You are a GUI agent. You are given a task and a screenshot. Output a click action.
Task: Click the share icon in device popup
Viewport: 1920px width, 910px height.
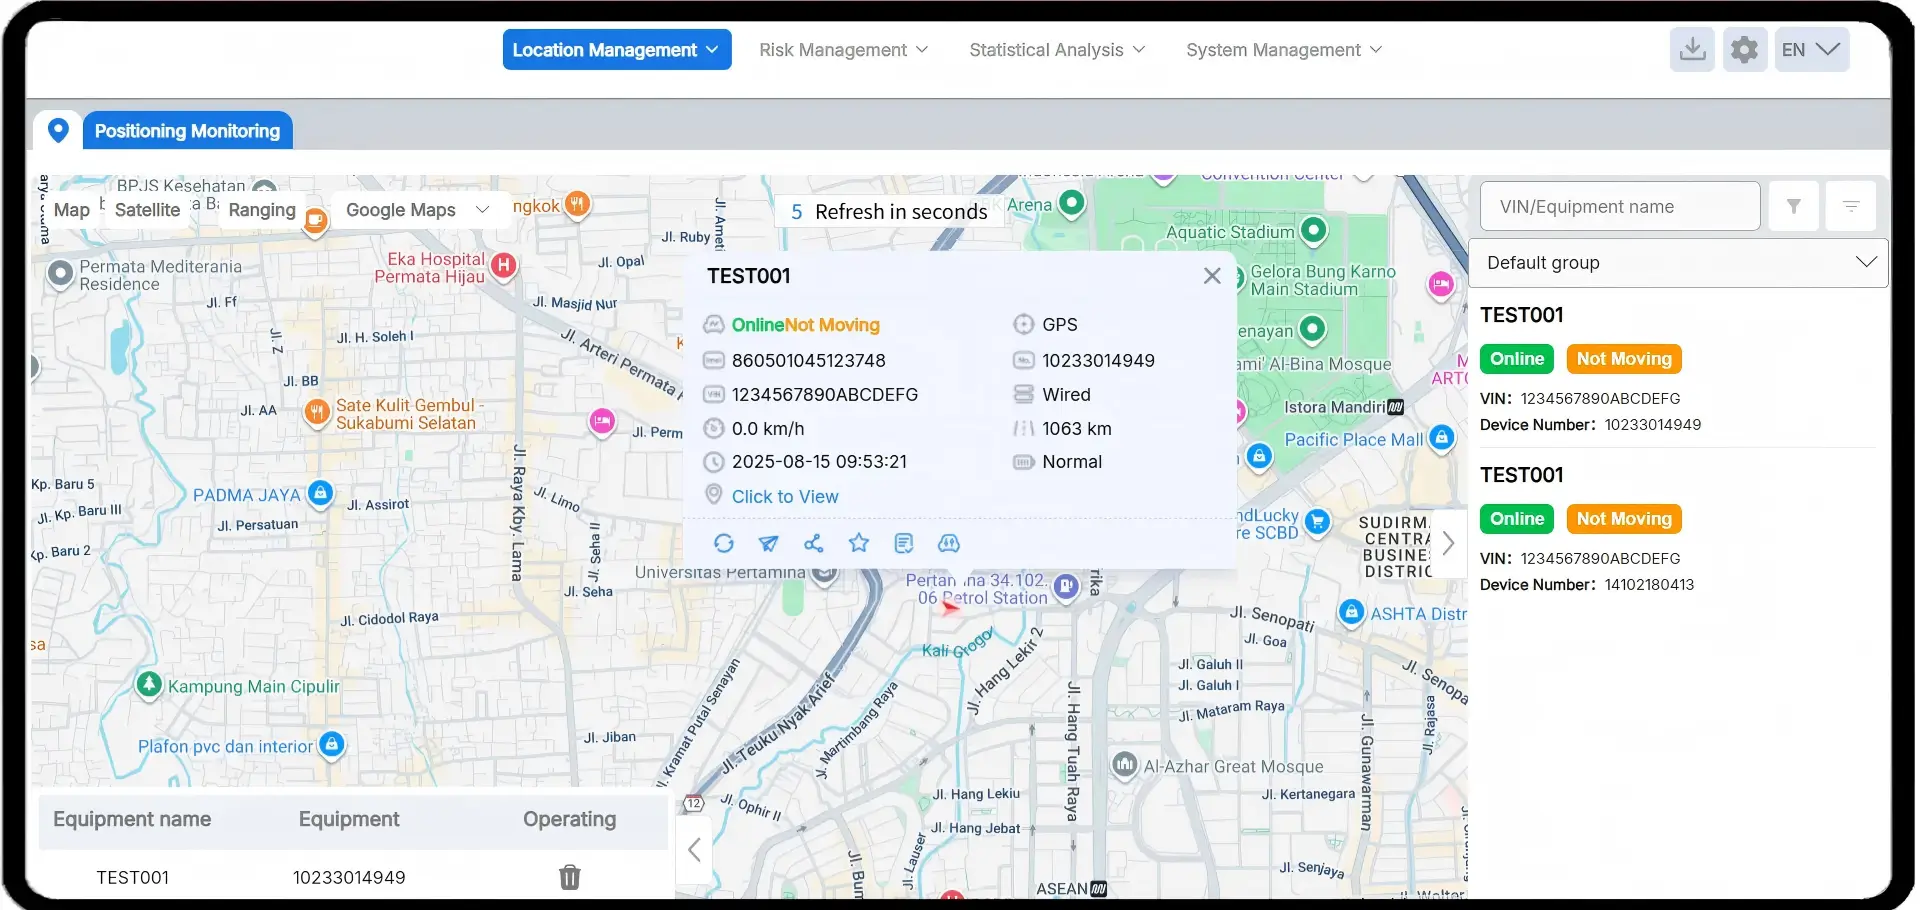(x=813, y=543)
